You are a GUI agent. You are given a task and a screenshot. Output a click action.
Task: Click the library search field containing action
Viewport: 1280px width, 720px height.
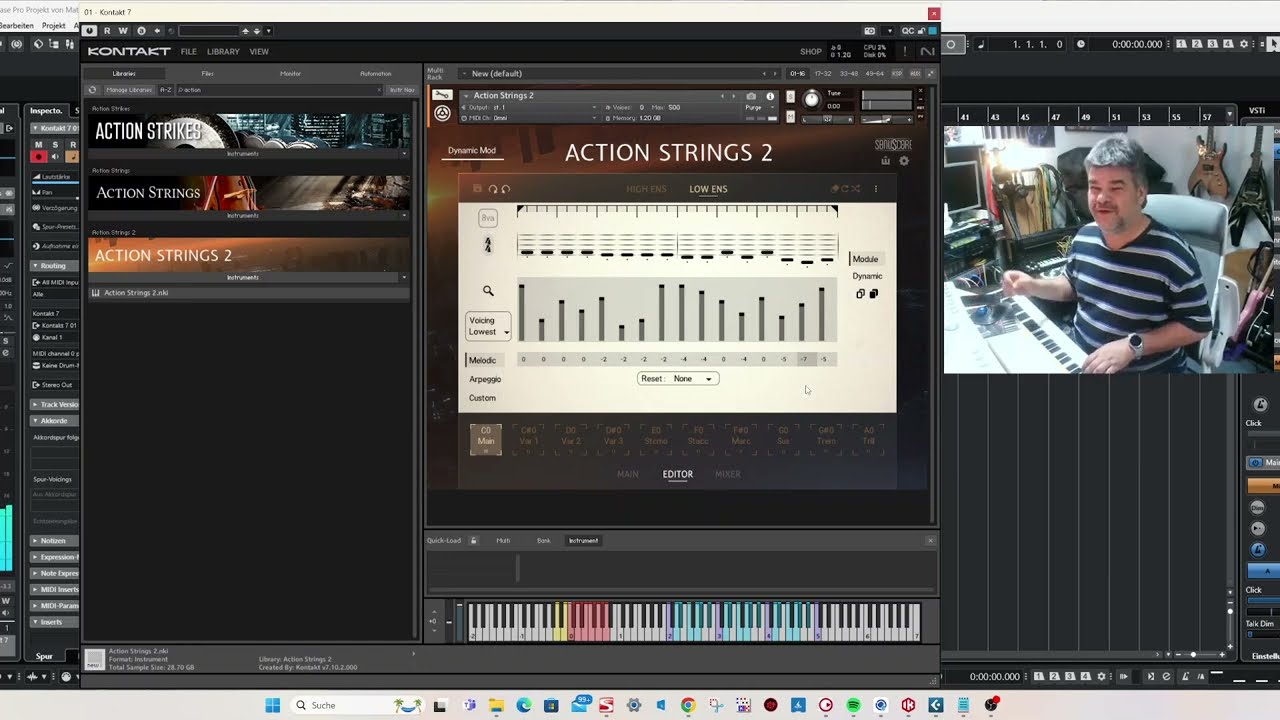click(x=278, y=90)
